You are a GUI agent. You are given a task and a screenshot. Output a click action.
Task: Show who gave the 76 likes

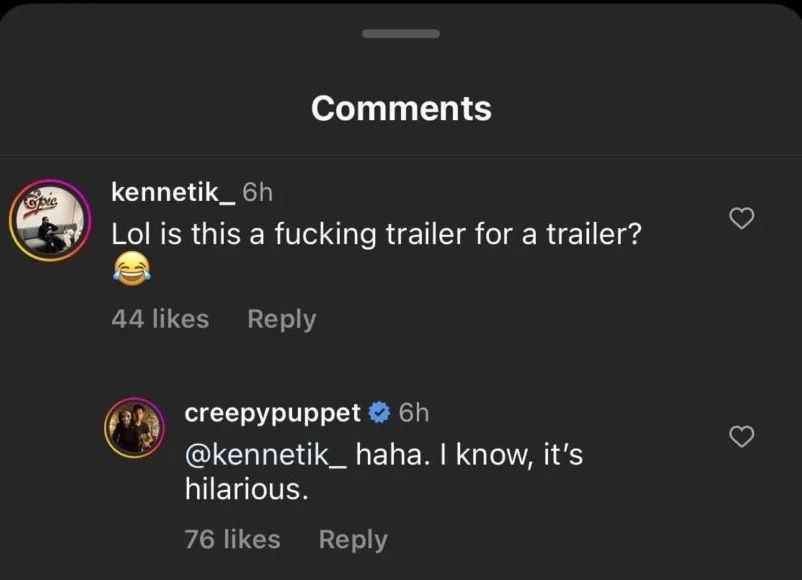click(232, 539)
